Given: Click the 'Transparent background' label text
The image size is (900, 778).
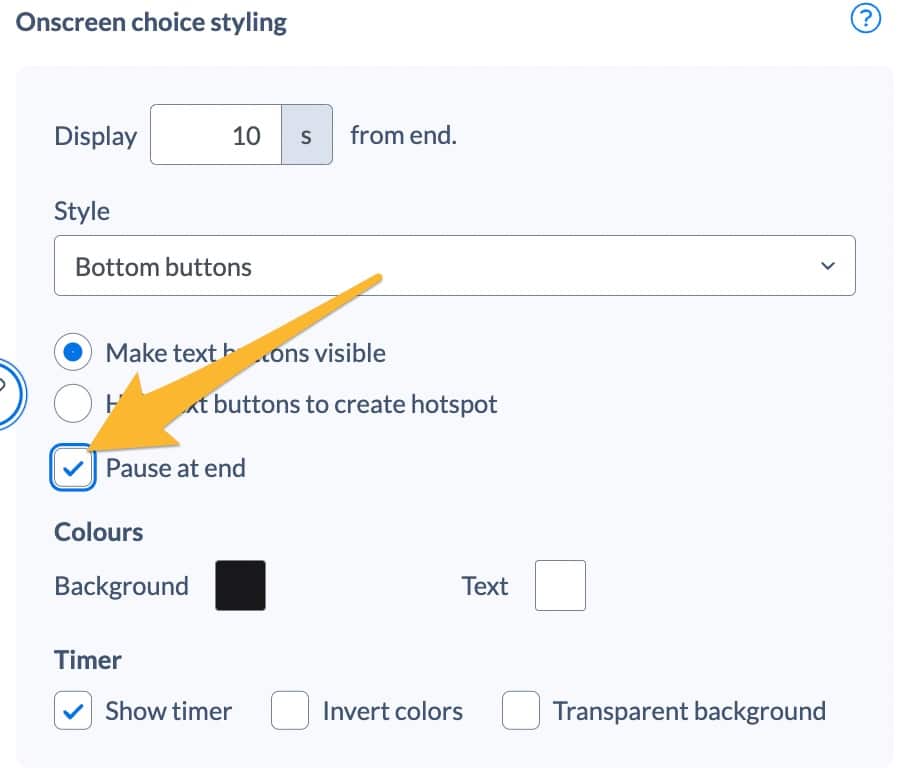Looking at the screenshot, I should coord(689,711).
